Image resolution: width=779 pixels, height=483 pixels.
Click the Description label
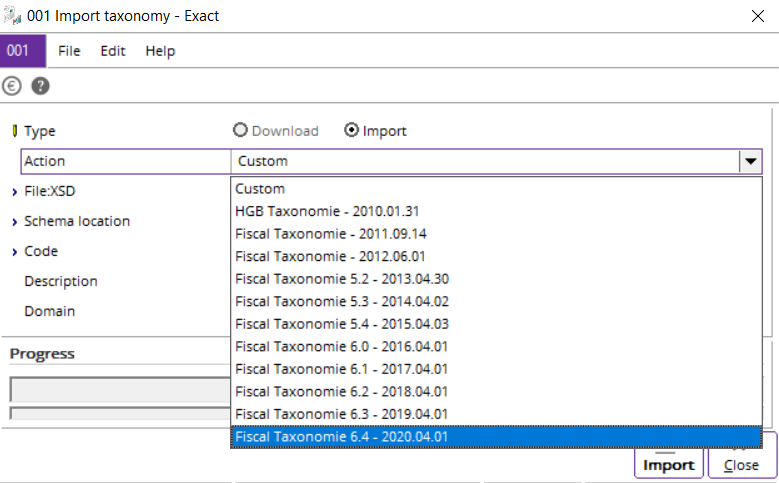[x=61, y=281]
